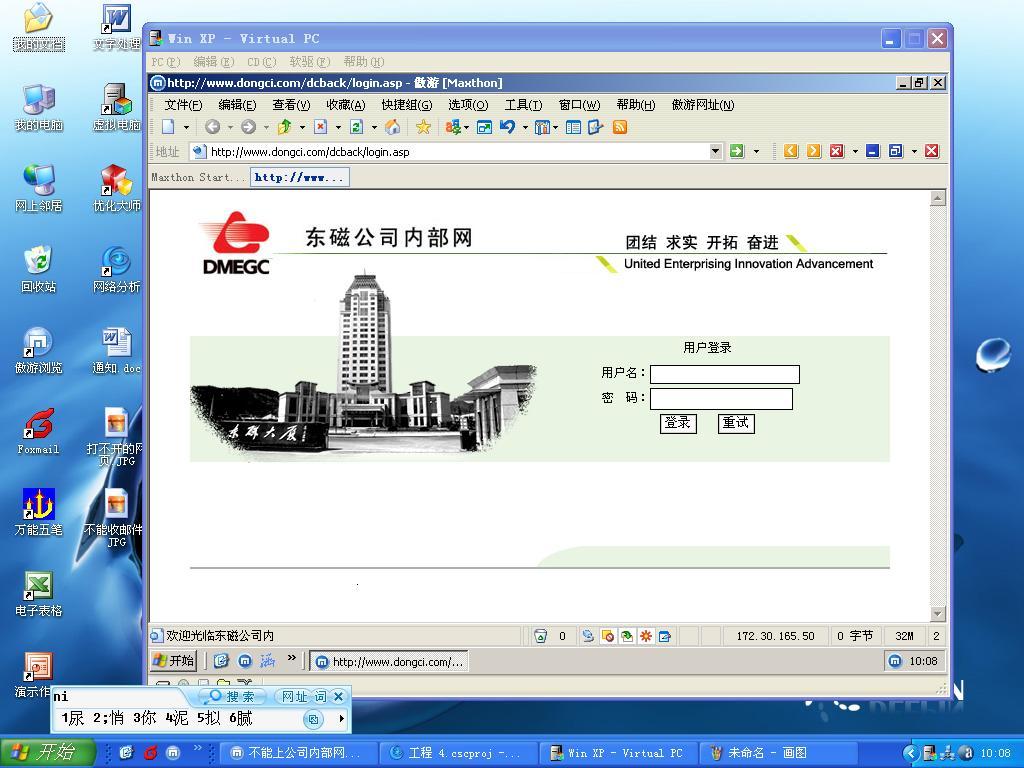Open the 文件(F) menu in Maxthon
This screenshot has height=768, width=1024.
click(x=183, y=104)
